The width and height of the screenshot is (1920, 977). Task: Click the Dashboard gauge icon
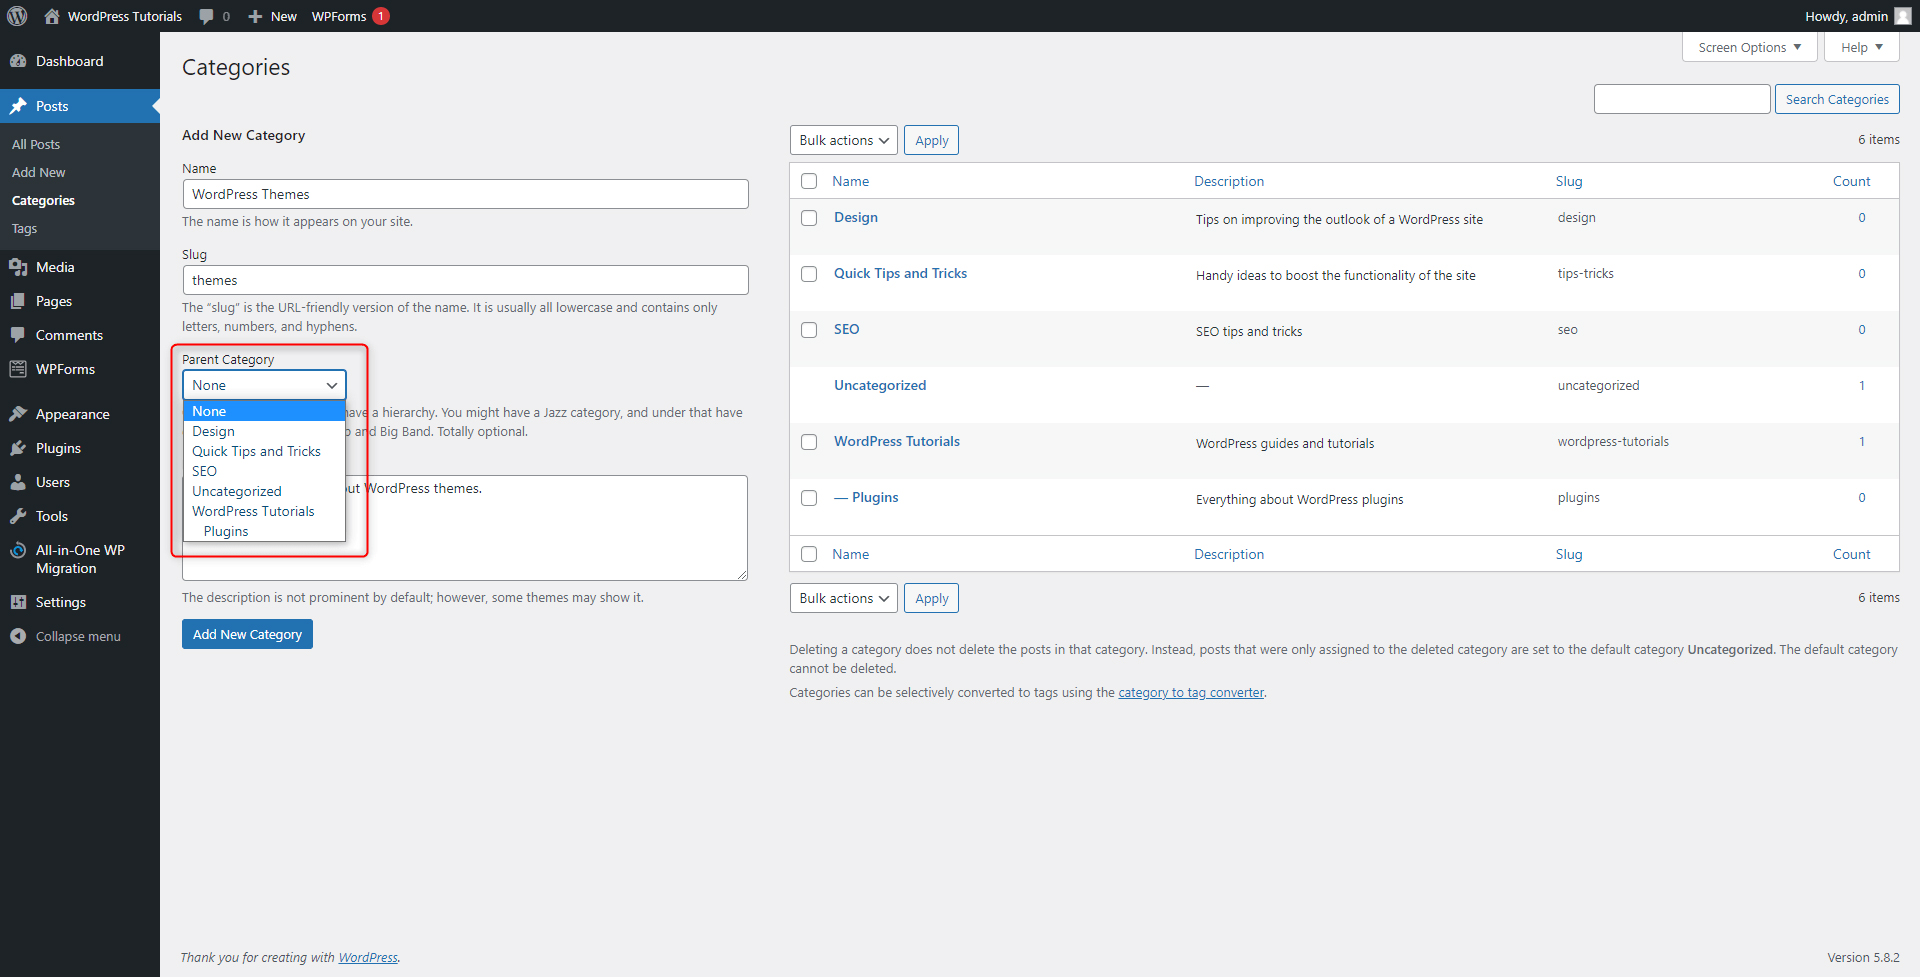(x=18, y=61)
